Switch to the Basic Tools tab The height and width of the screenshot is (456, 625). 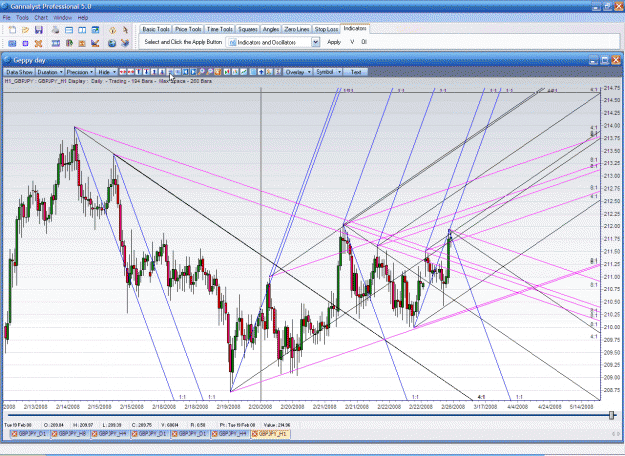tap(156, 29)
